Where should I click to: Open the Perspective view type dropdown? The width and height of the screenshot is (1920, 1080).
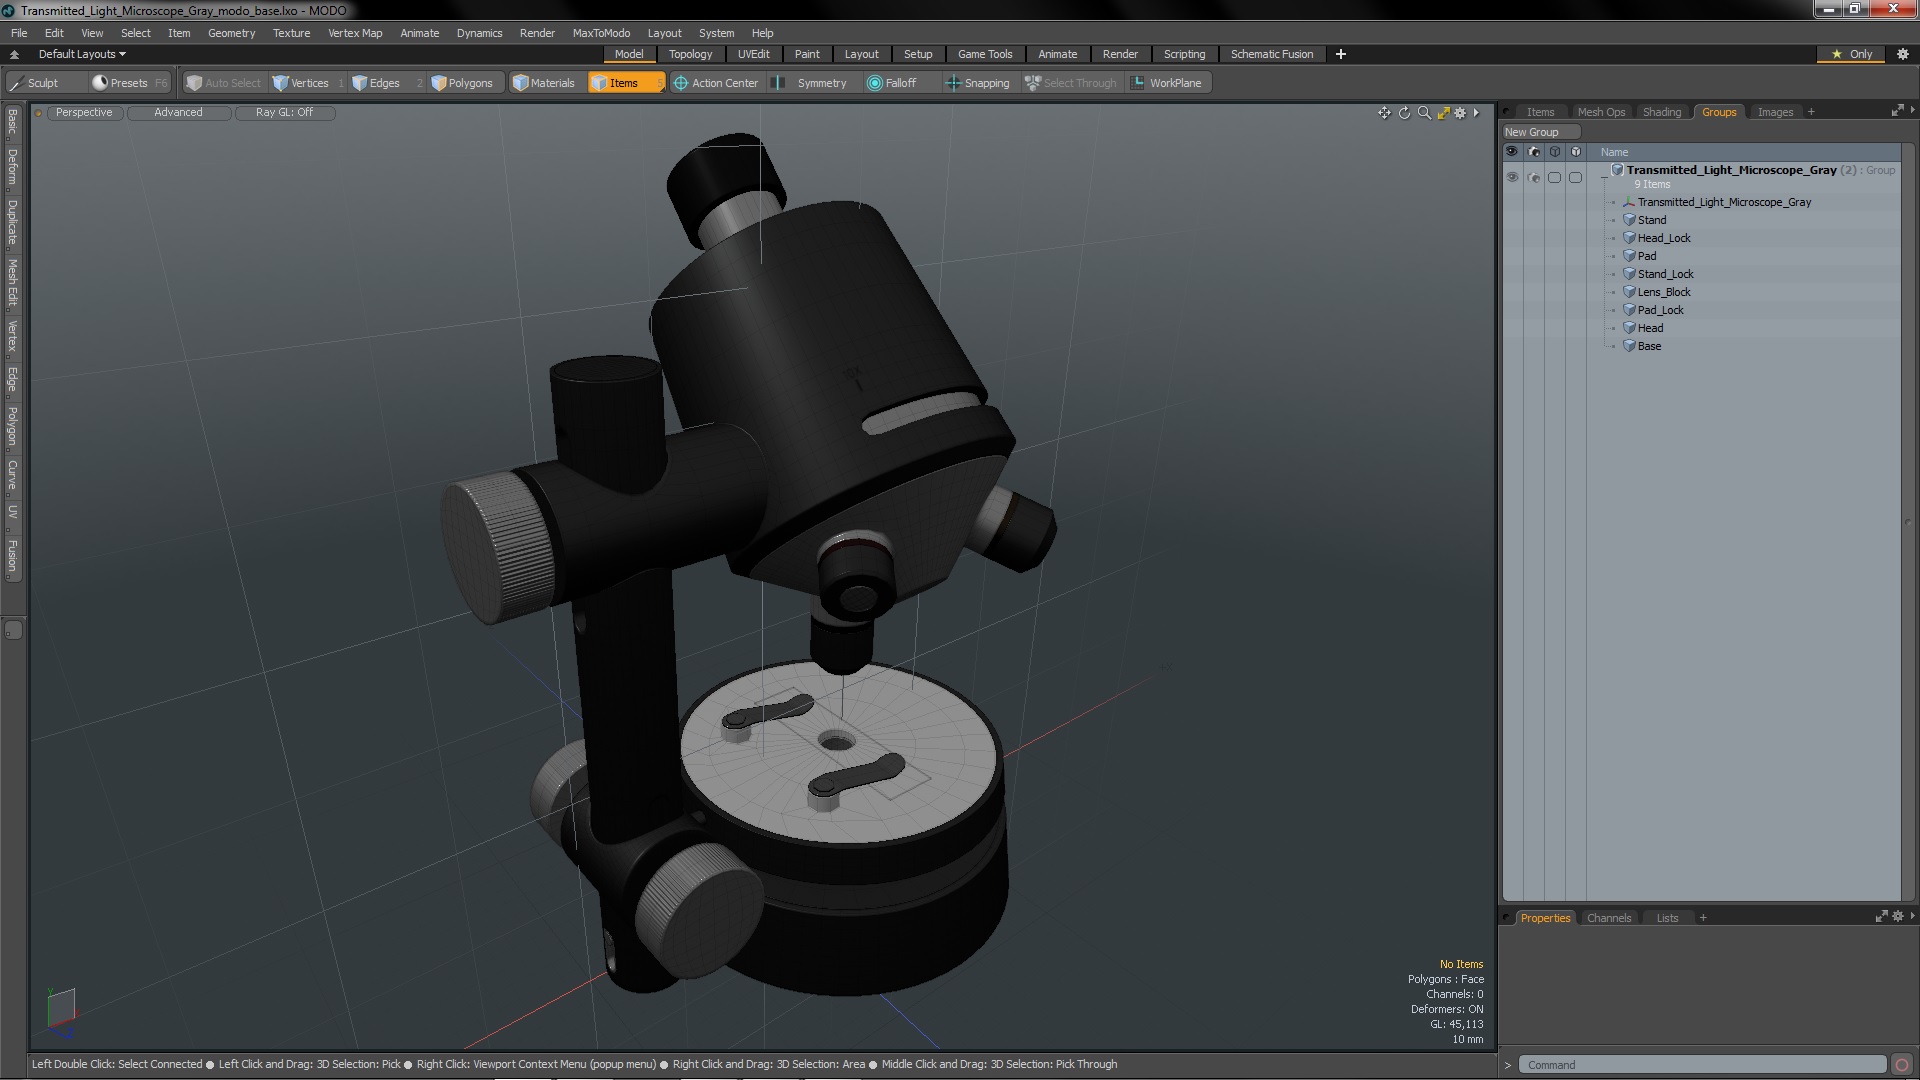click(x=84, y=112)
